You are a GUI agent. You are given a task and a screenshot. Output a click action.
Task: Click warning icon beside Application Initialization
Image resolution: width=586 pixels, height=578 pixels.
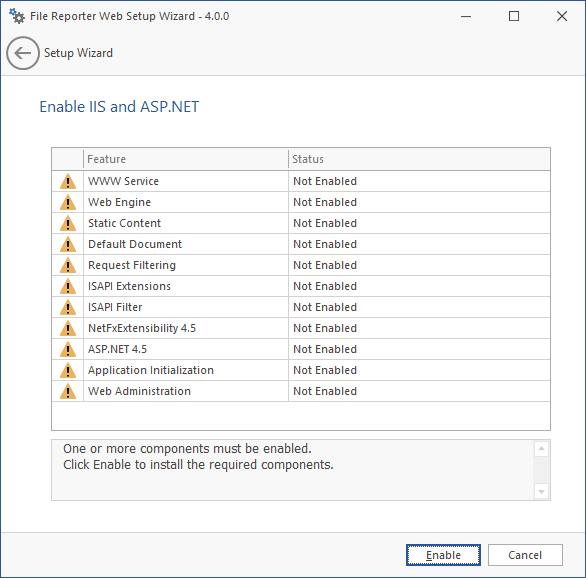[68, 370]
